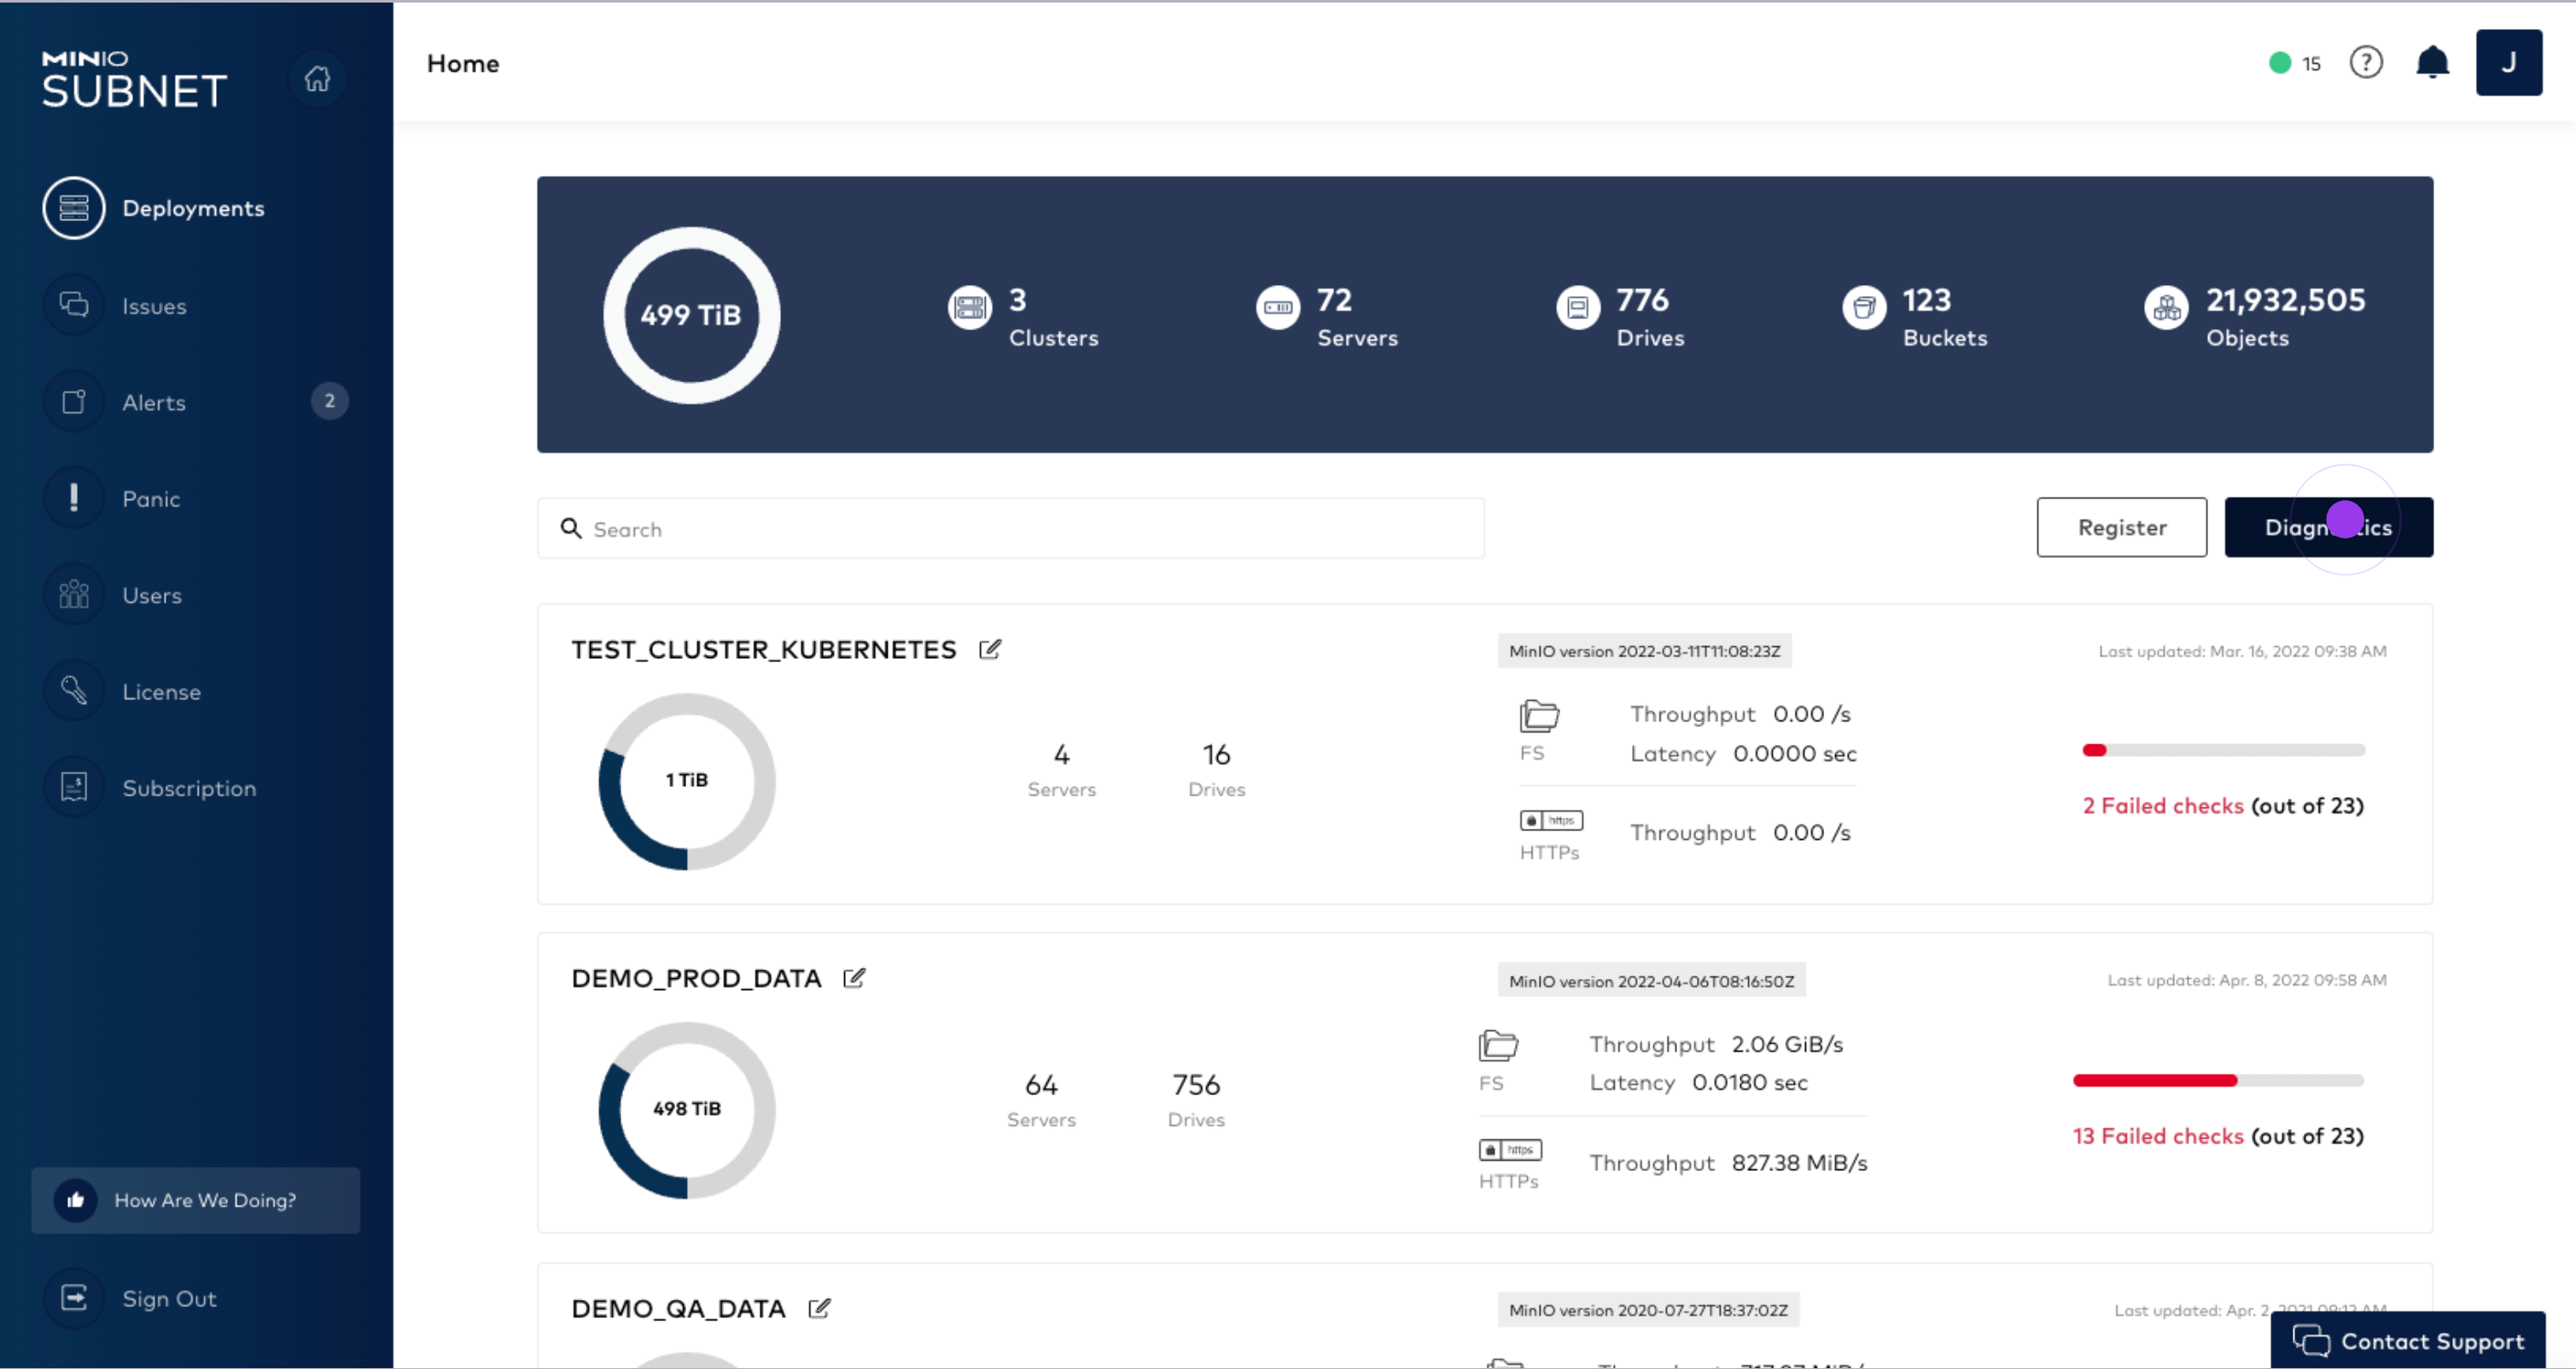Select the License key icon
The width and height of the screenshot is (2576, 1369).
pos(73,690)
